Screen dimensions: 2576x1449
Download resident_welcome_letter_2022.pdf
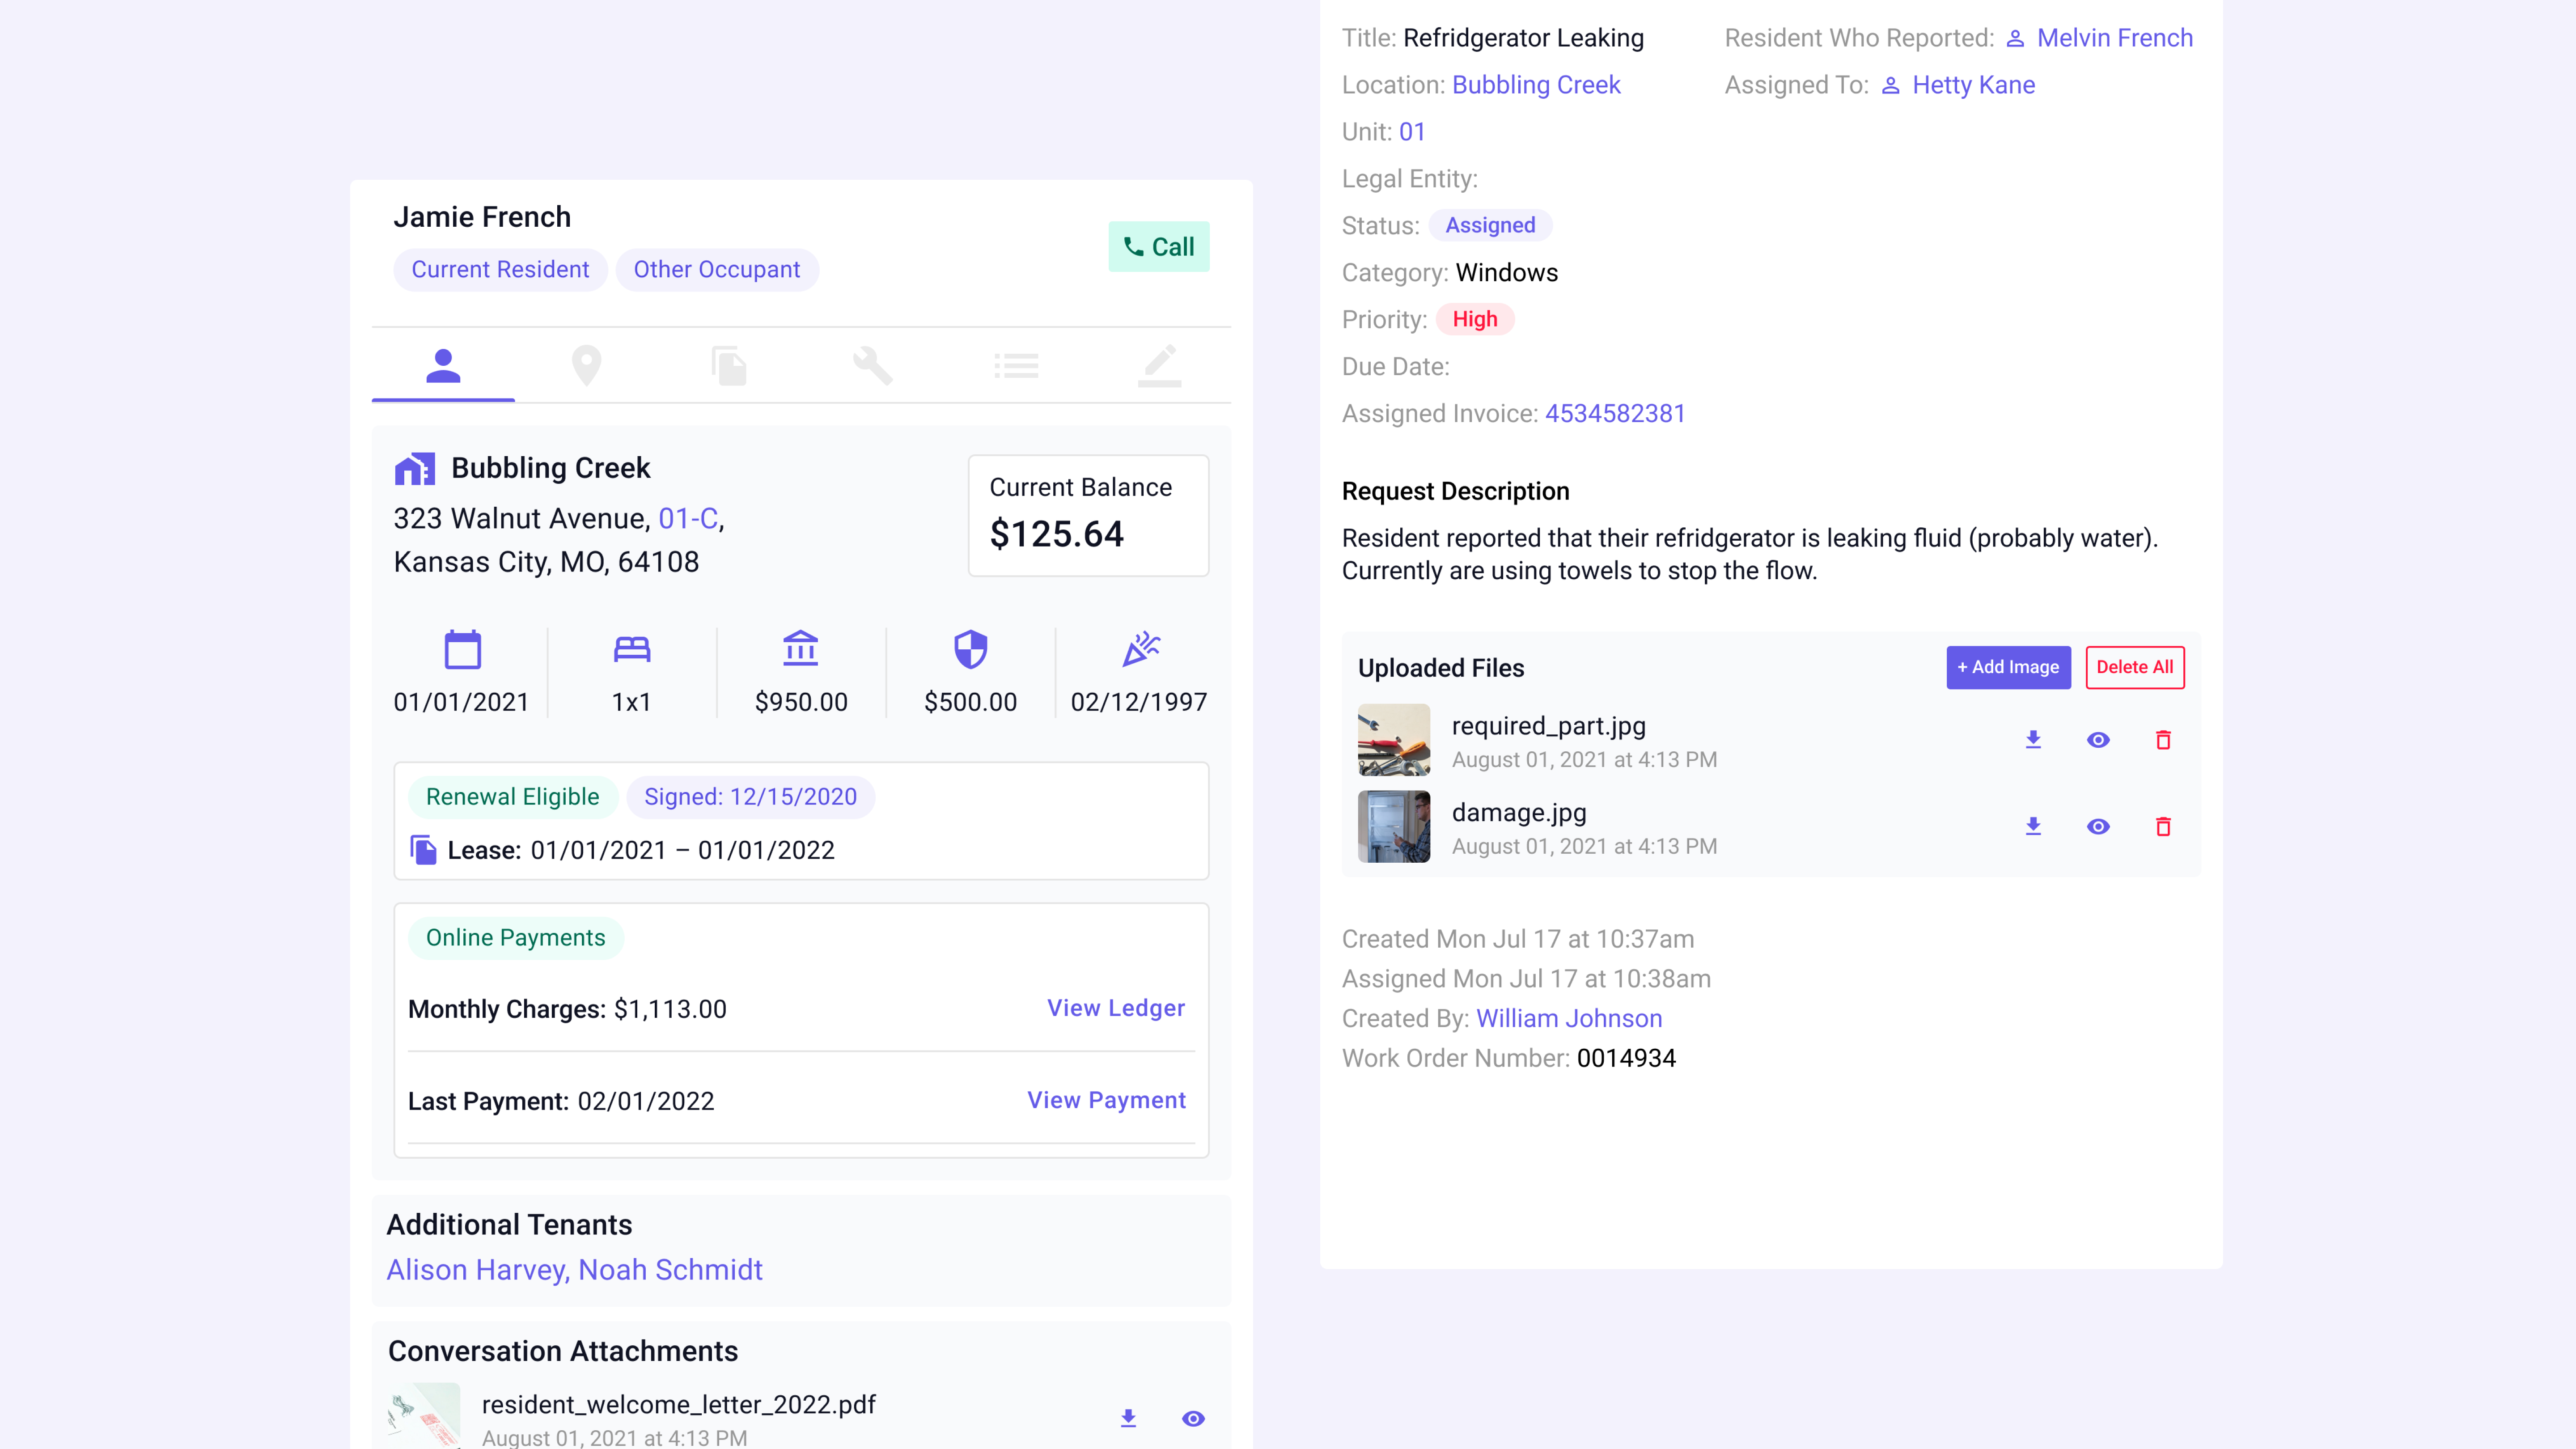click(1128, 1418)
